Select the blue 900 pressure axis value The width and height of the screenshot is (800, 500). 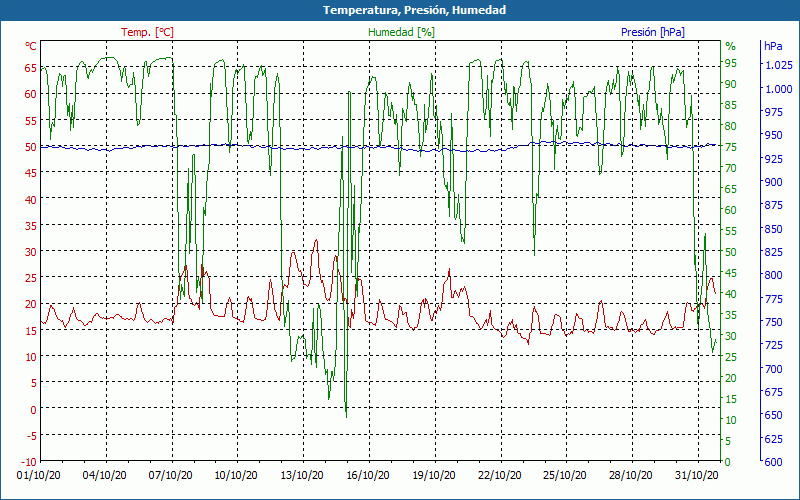click(773, 182)
